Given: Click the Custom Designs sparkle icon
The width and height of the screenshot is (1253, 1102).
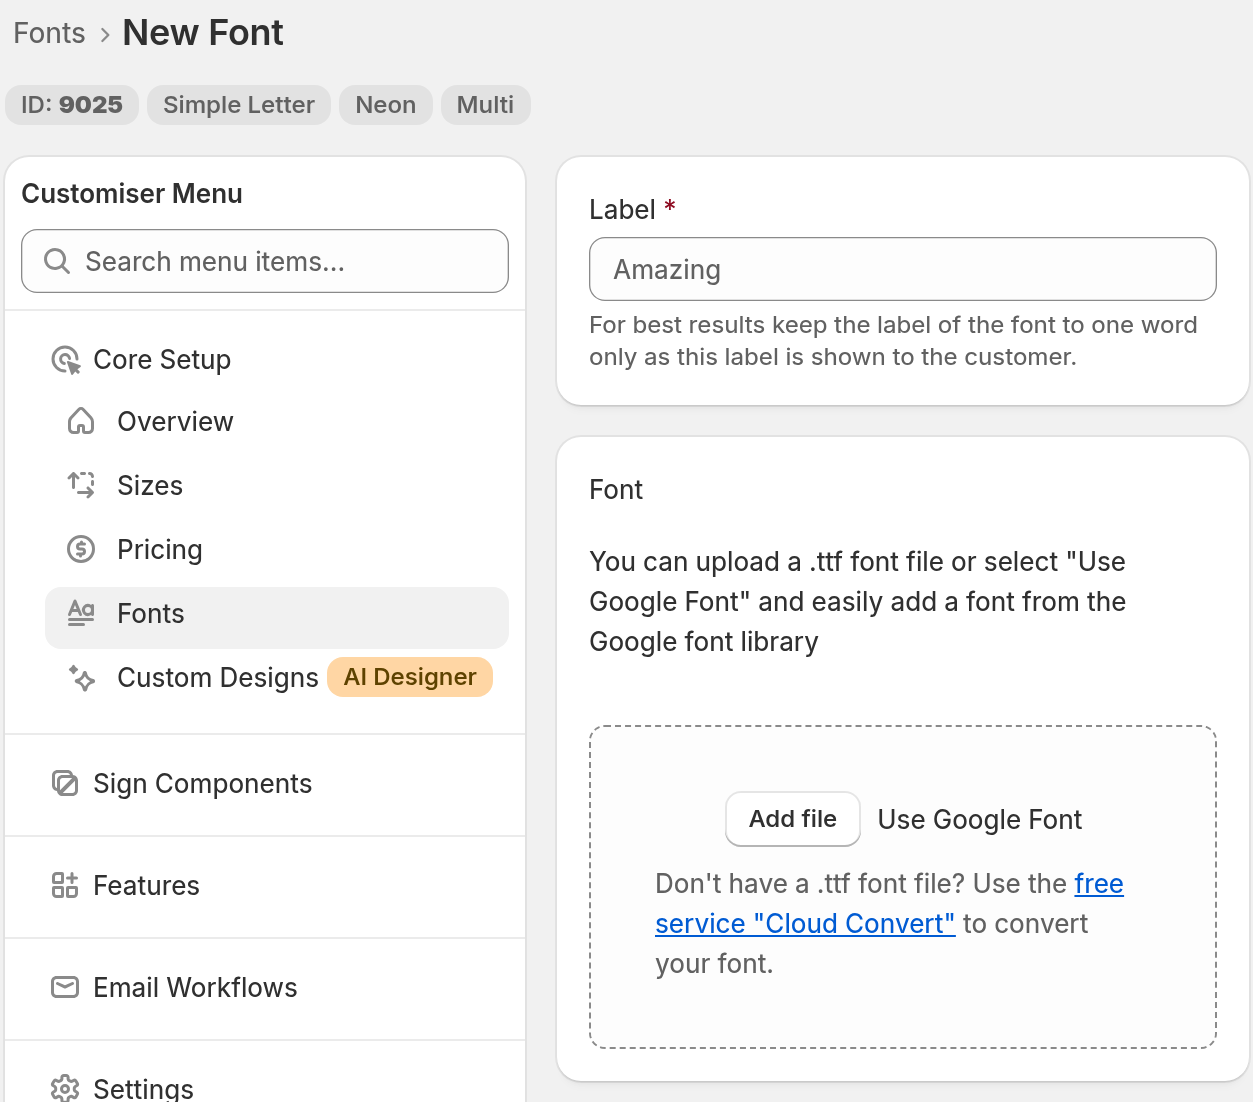Looking at the screenshot, I should click(81, 678).
